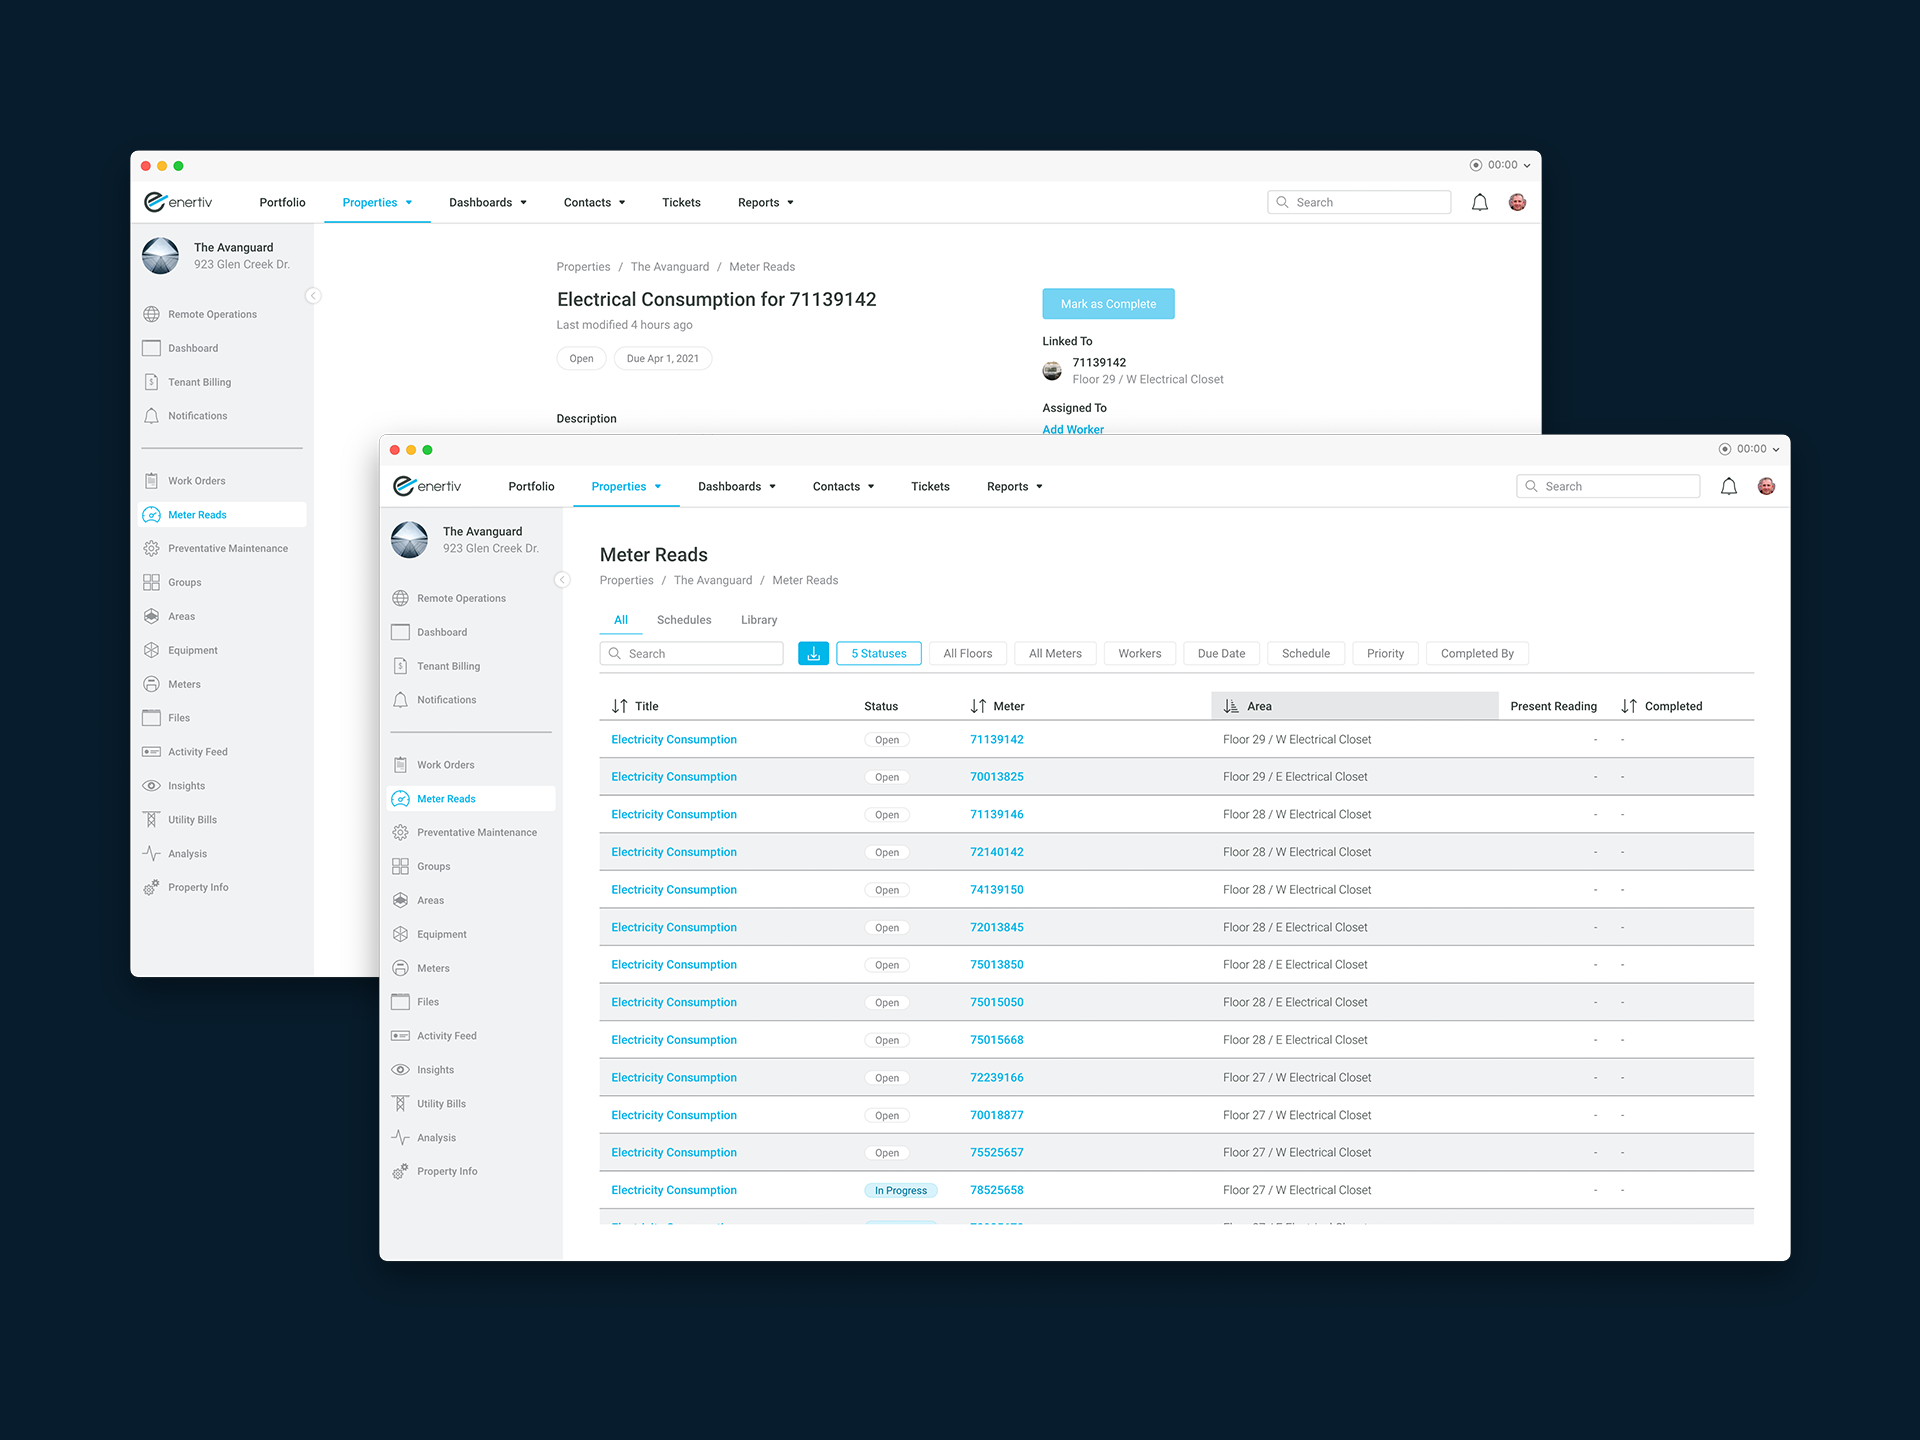Click the Meter Reads search field

(x=692, y=653)
